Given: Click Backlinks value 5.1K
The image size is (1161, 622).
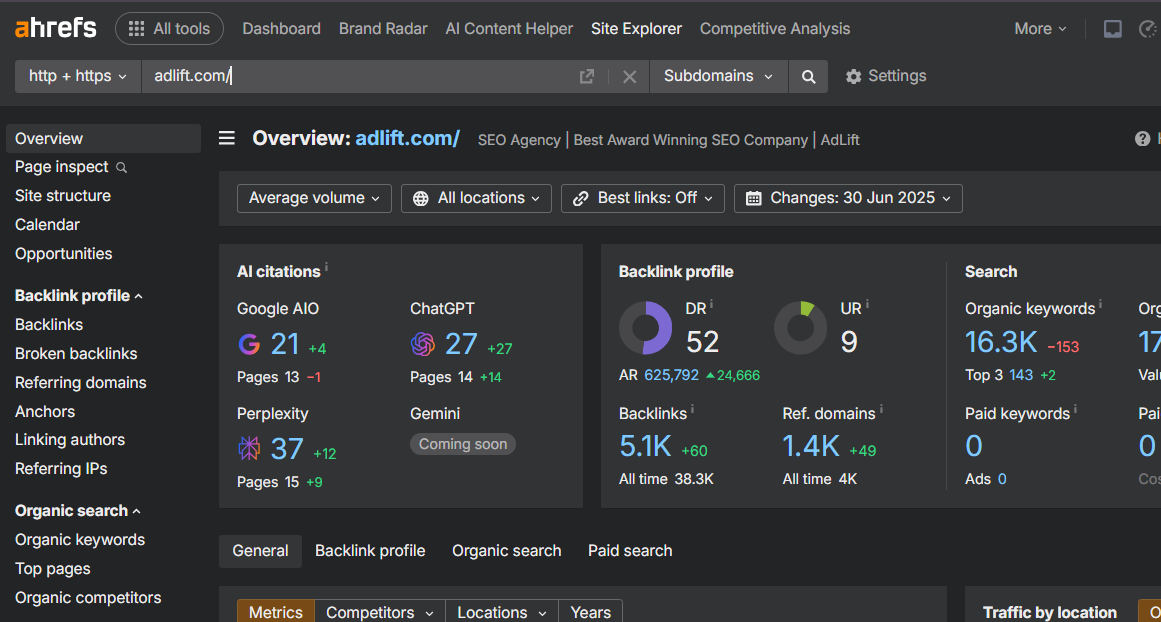Looking at the screenshot, I should [645, 447].
